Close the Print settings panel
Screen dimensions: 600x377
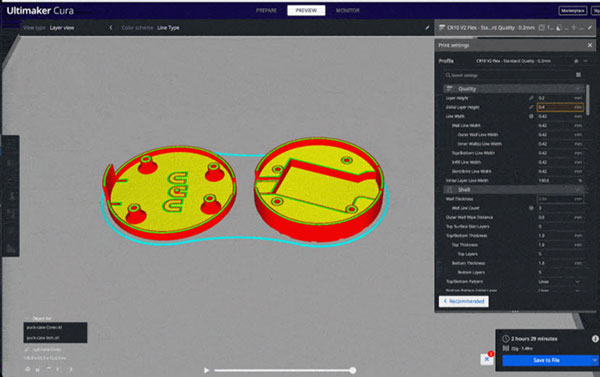[x=590, y=45]
